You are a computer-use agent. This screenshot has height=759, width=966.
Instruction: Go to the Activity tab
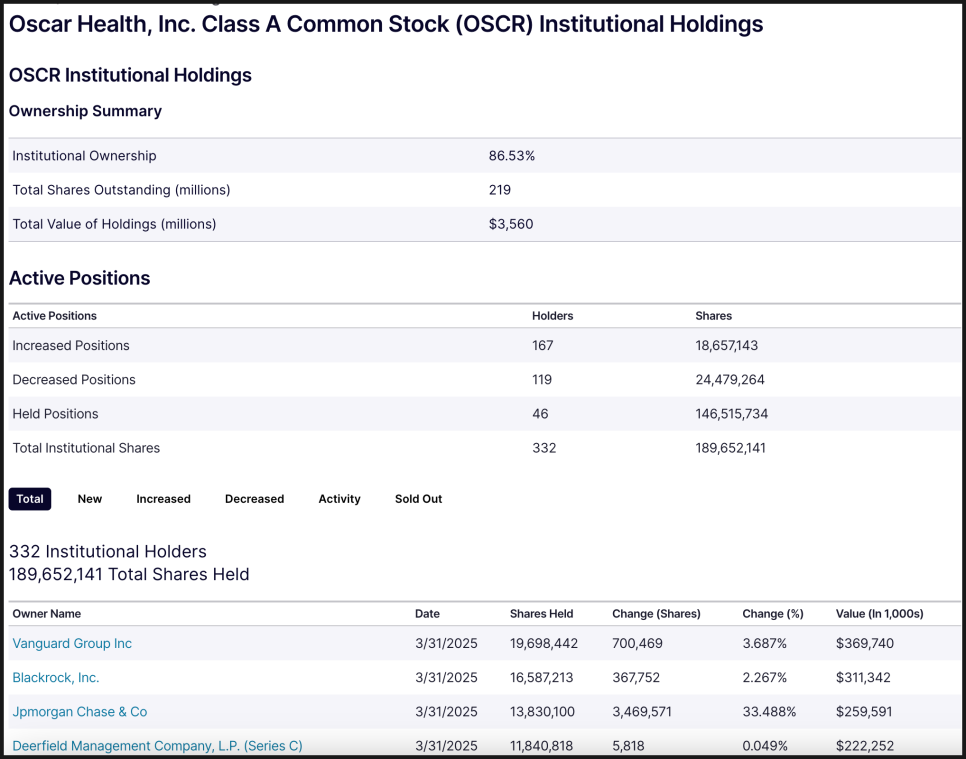pos(339,499)
